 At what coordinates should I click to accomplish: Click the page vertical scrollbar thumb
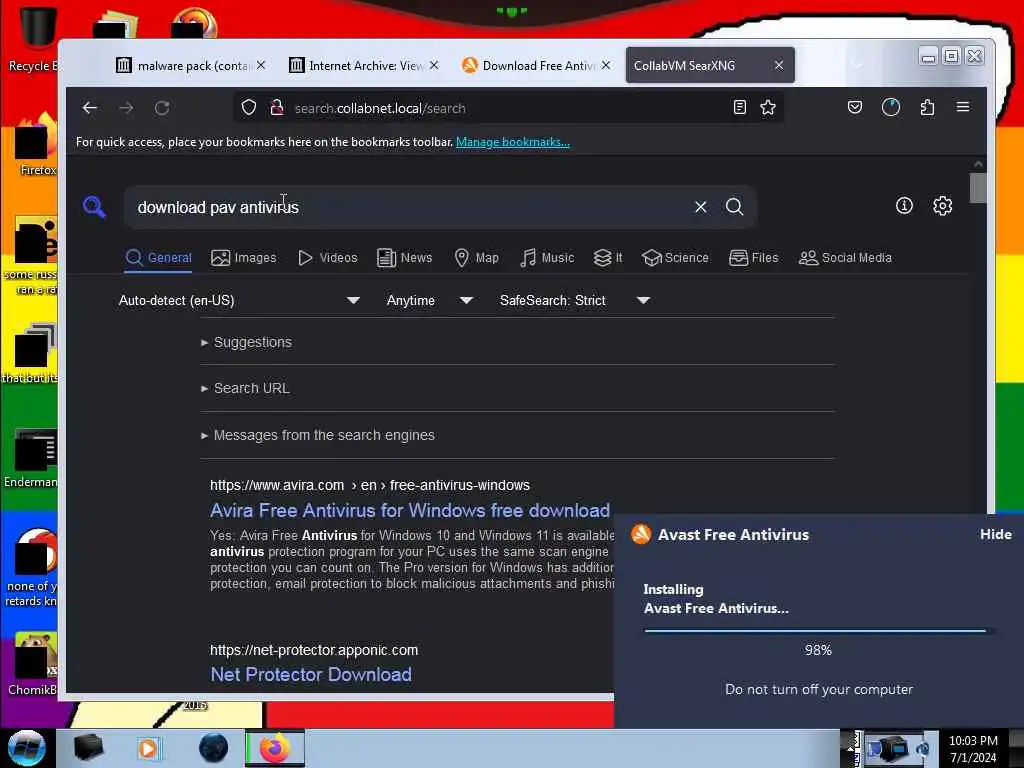coord(978,188)
